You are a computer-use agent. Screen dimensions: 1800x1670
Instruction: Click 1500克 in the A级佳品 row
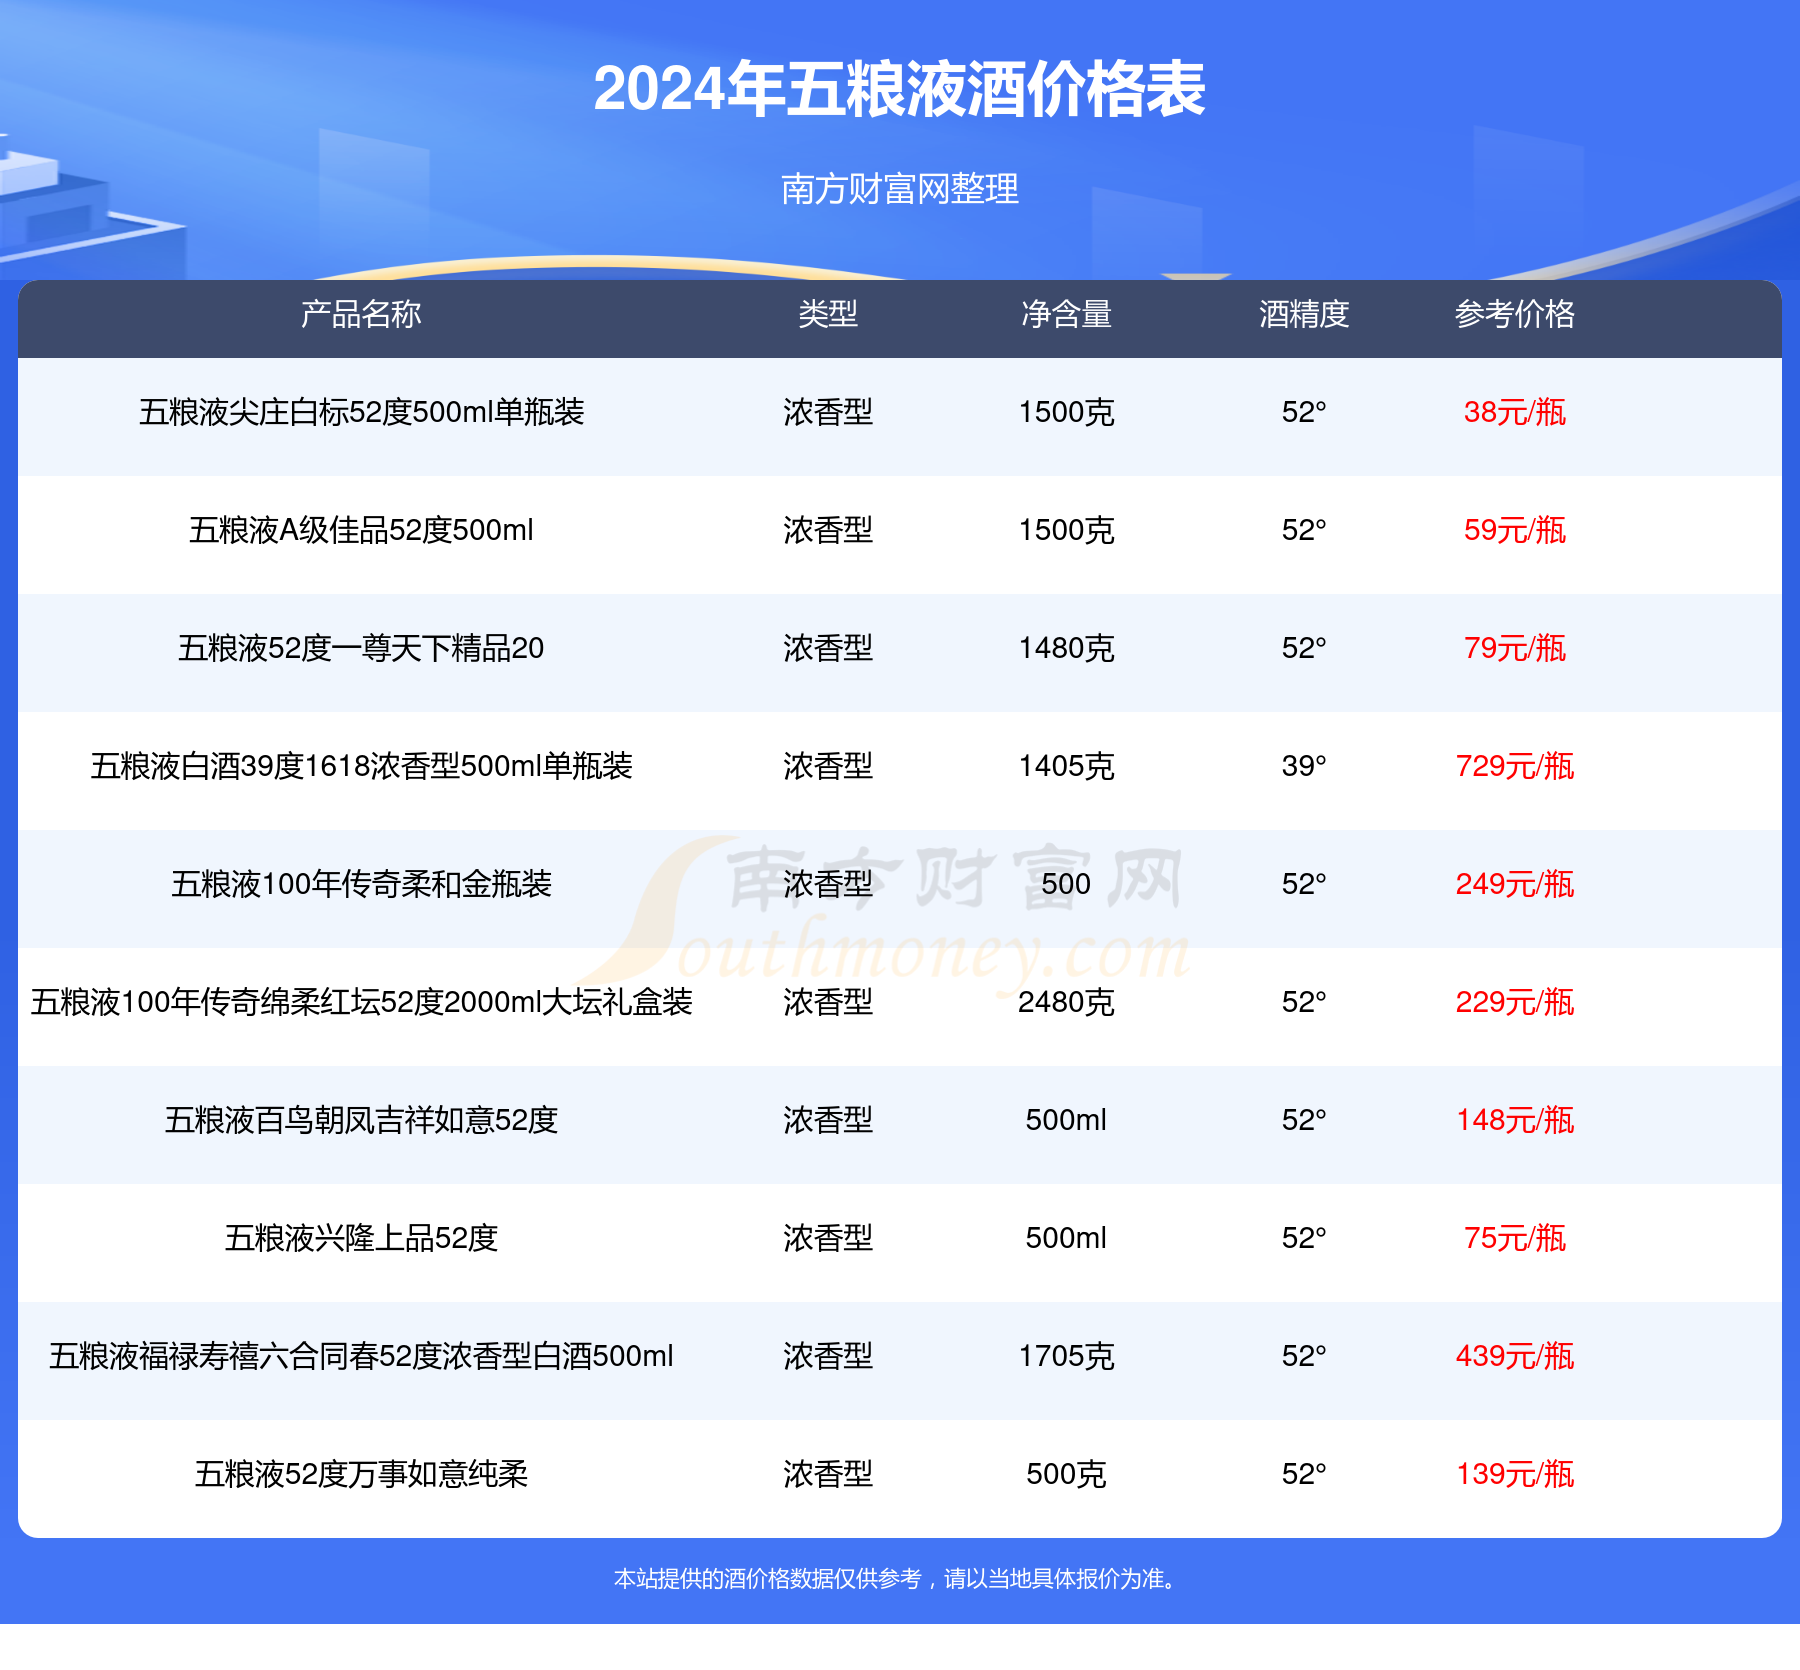point(1066,530)
